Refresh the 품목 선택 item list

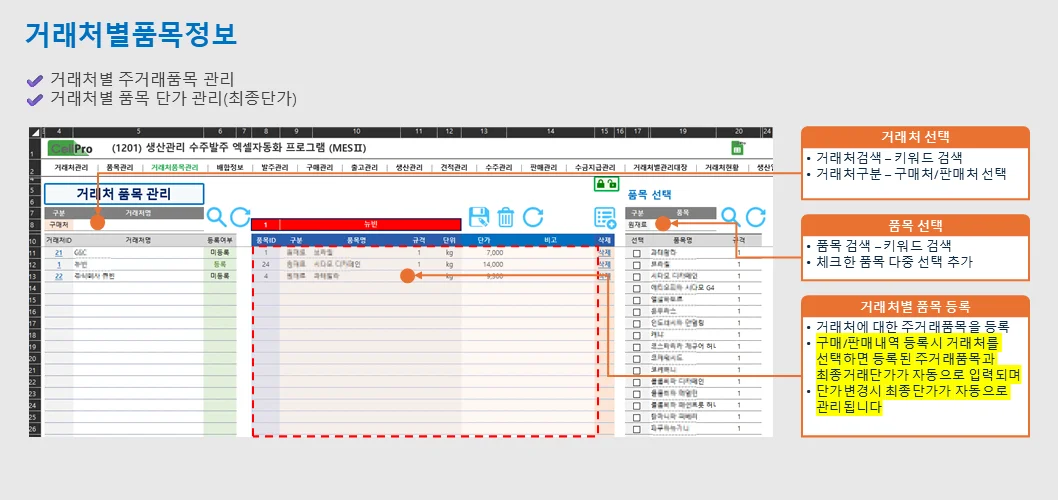pos(756,217)
